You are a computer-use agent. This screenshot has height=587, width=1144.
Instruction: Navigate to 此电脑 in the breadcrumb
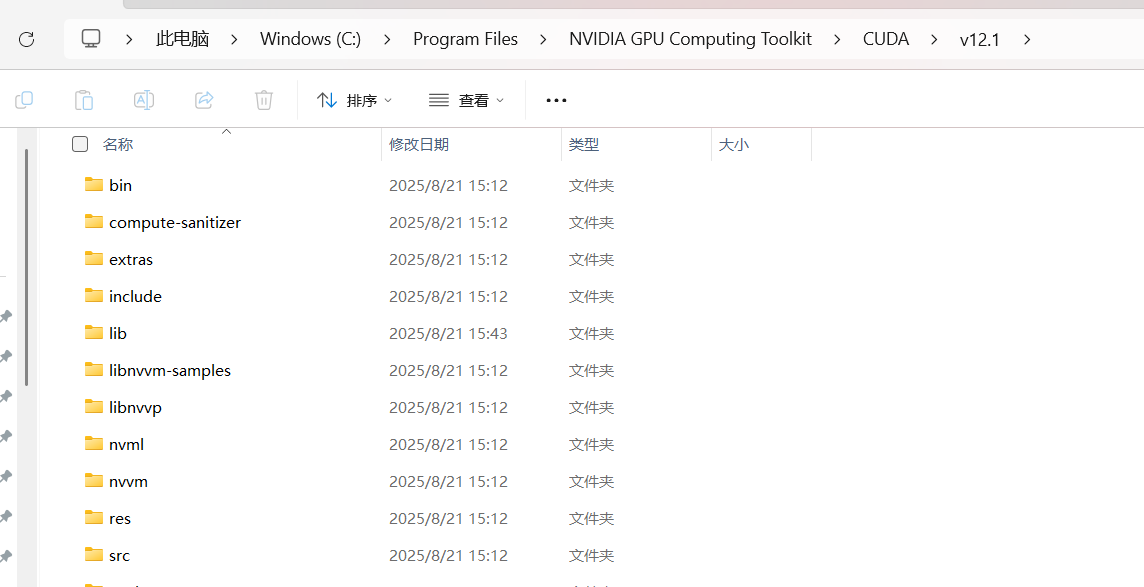click(x=182, y=39)
